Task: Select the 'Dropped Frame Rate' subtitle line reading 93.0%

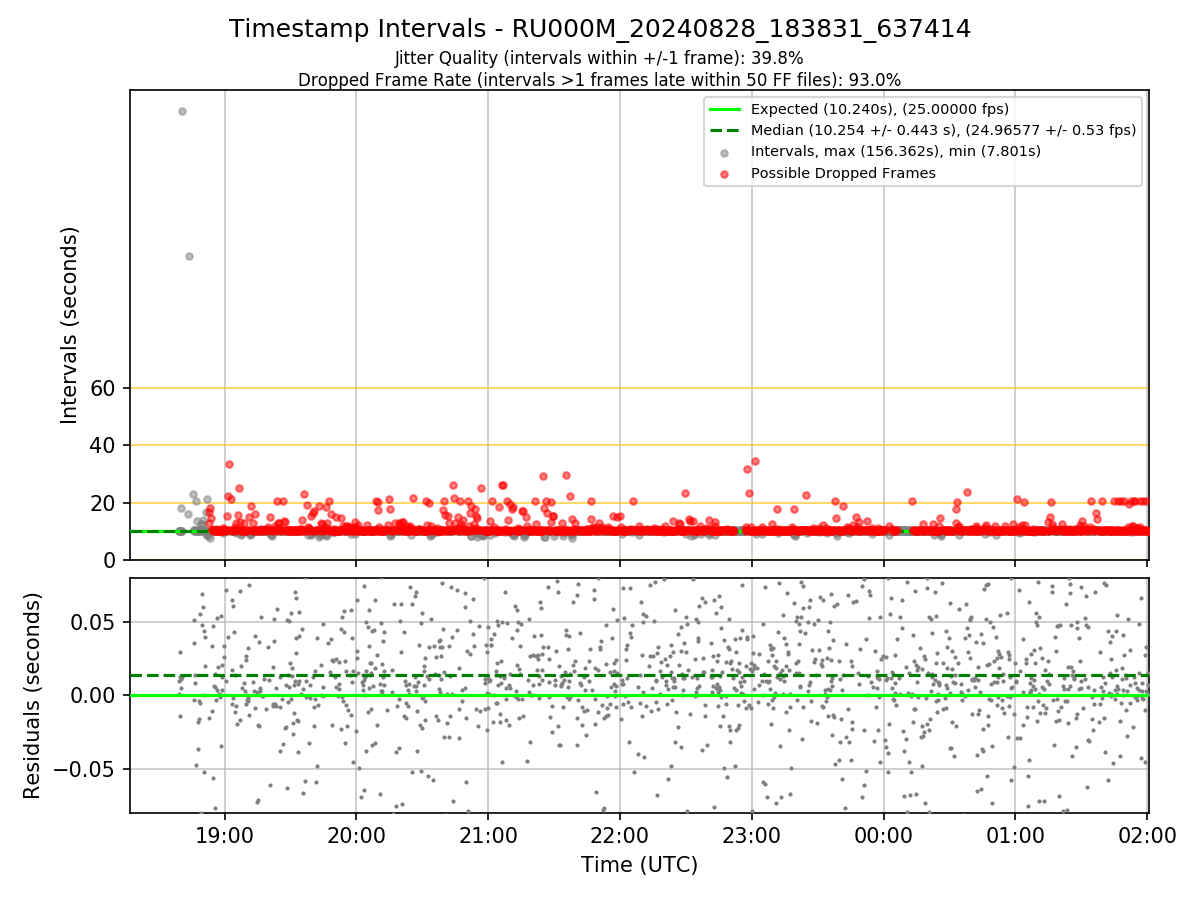Action: tap(600, 80)
